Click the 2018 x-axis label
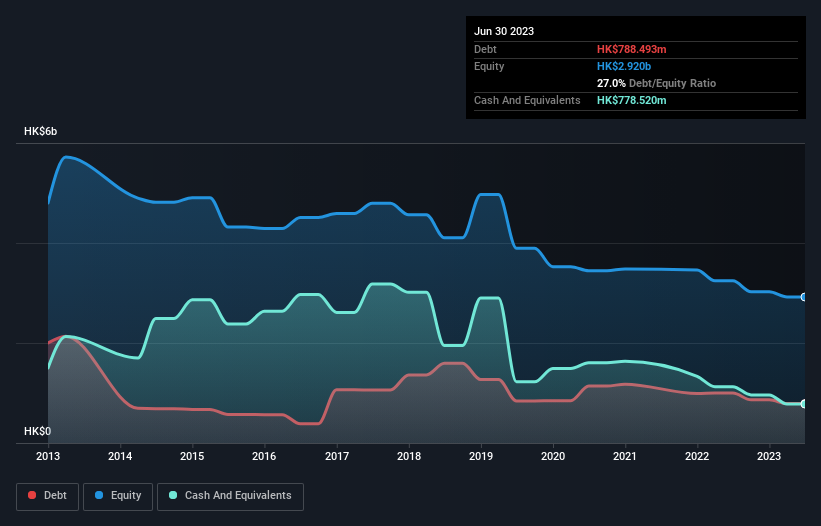The image size is (821, 526). [409, 456]
